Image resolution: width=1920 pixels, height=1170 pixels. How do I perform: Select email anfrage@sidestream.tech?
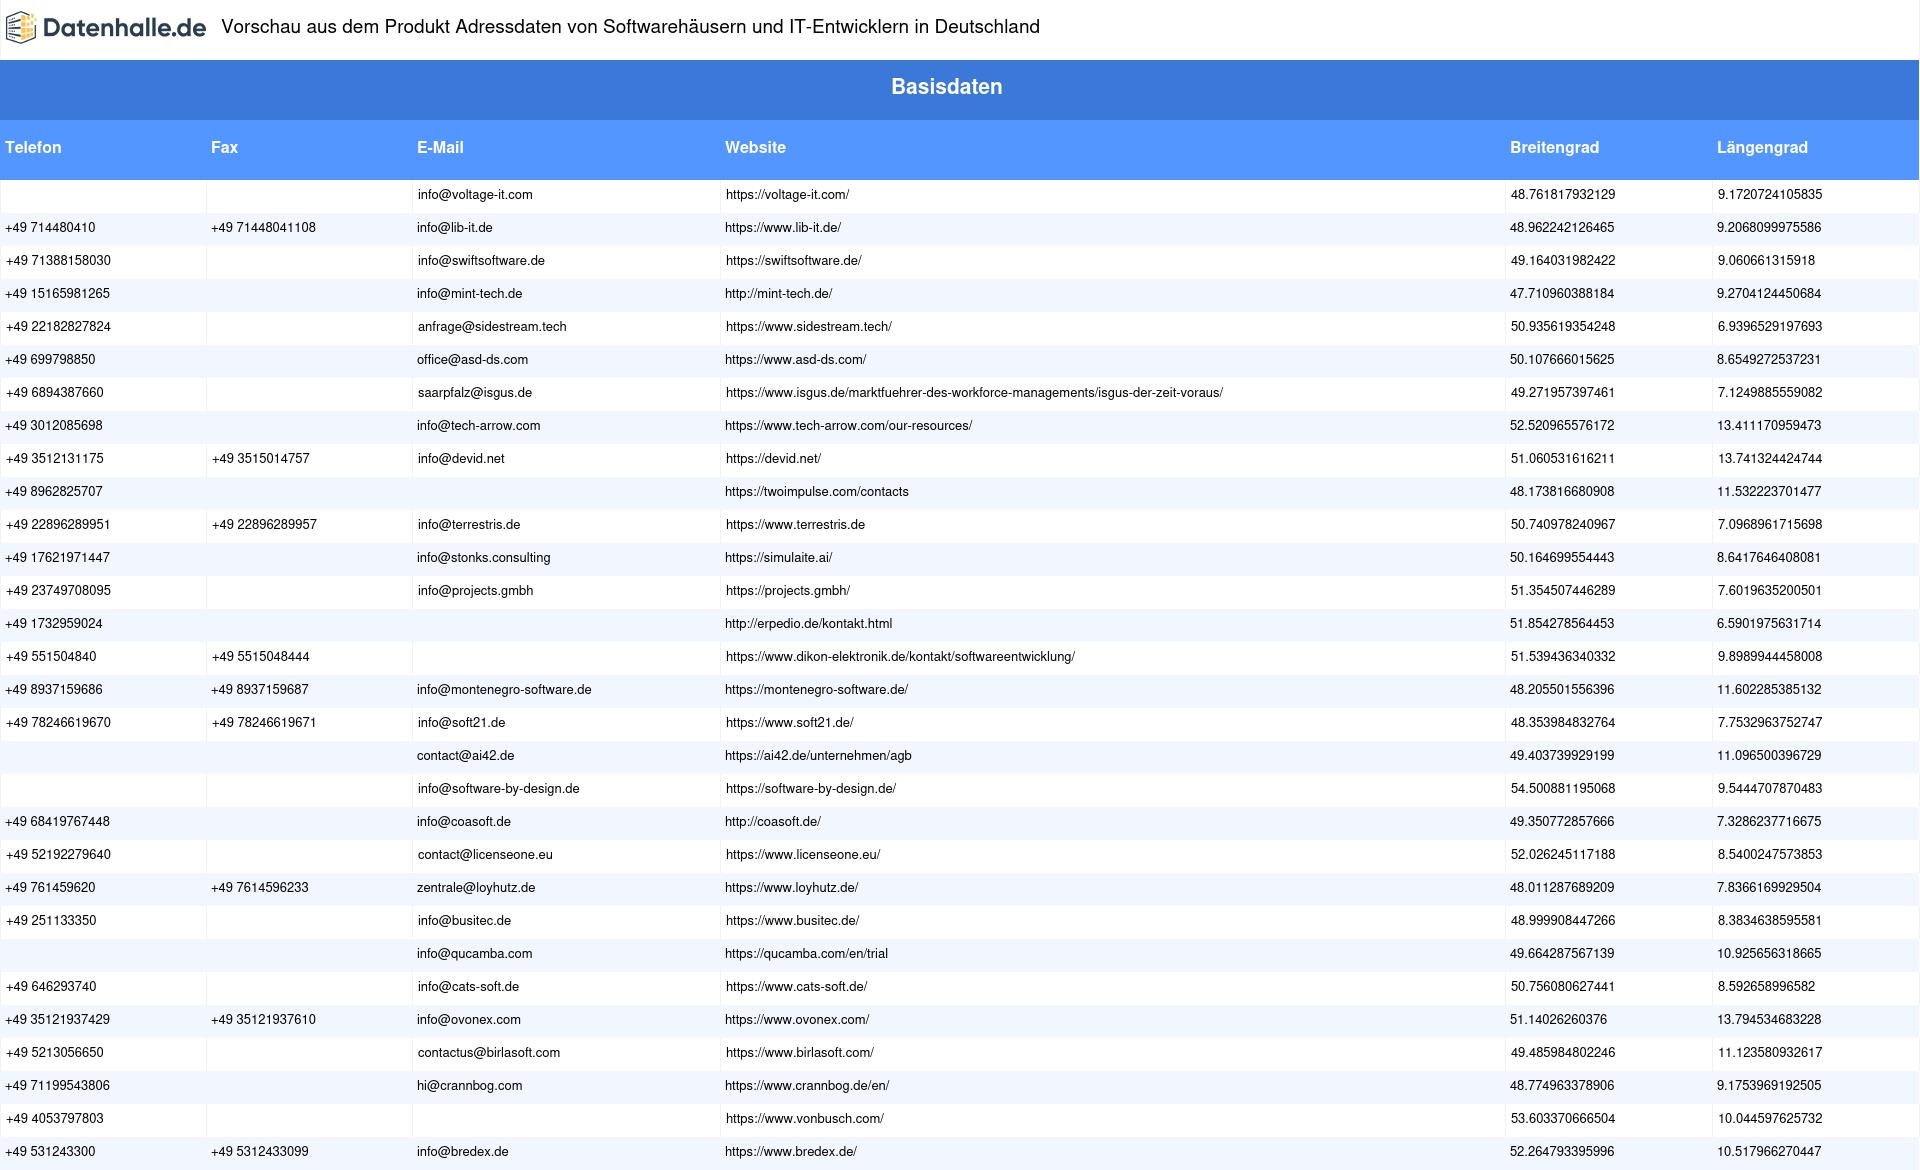[492, 327]
